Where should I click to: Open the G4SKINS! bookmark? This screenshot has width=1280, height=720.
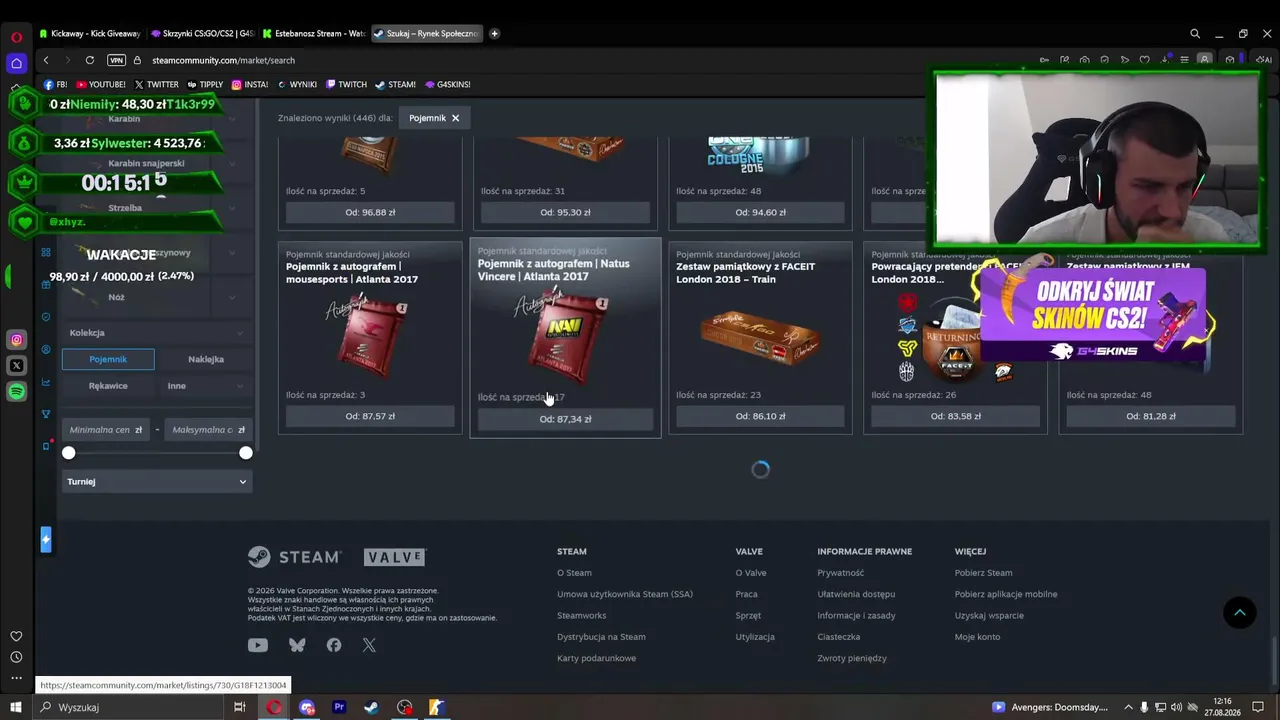tap(447, 85)
